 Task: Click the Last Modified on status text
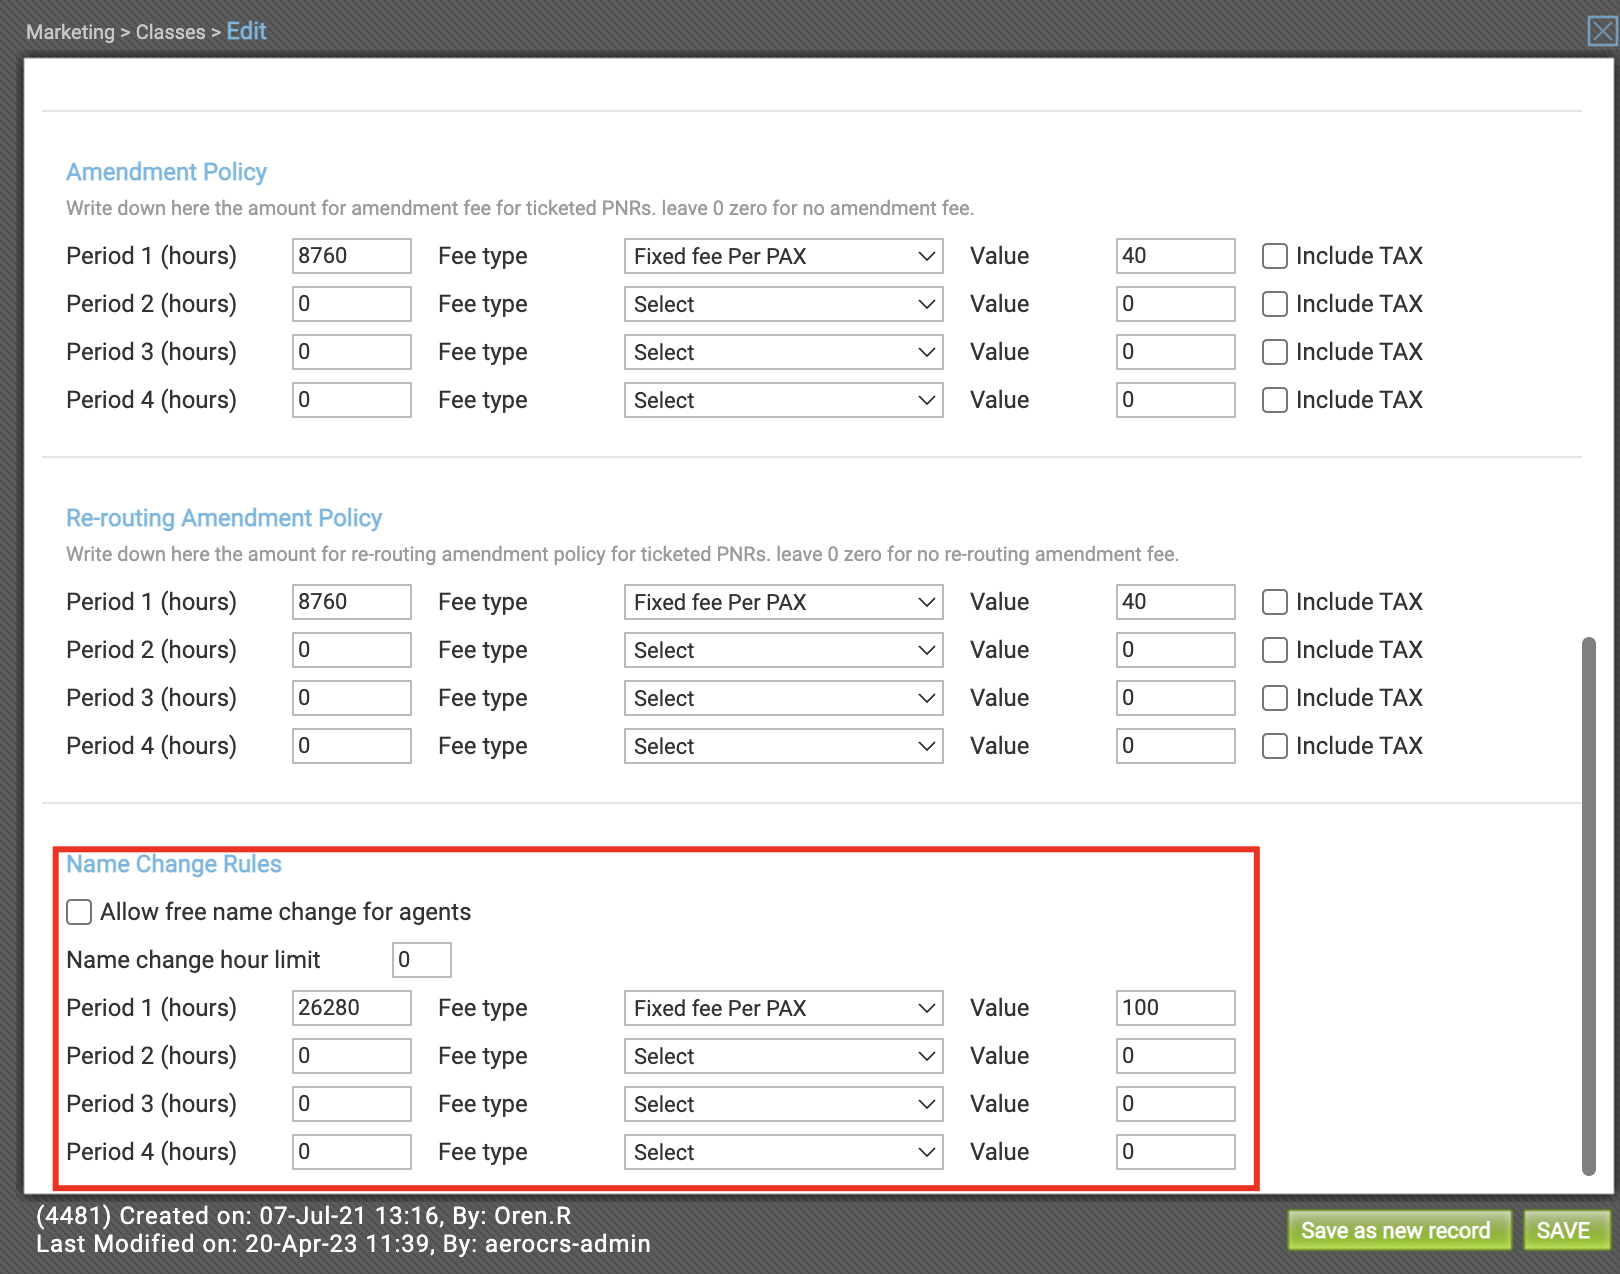(343, 1244)
